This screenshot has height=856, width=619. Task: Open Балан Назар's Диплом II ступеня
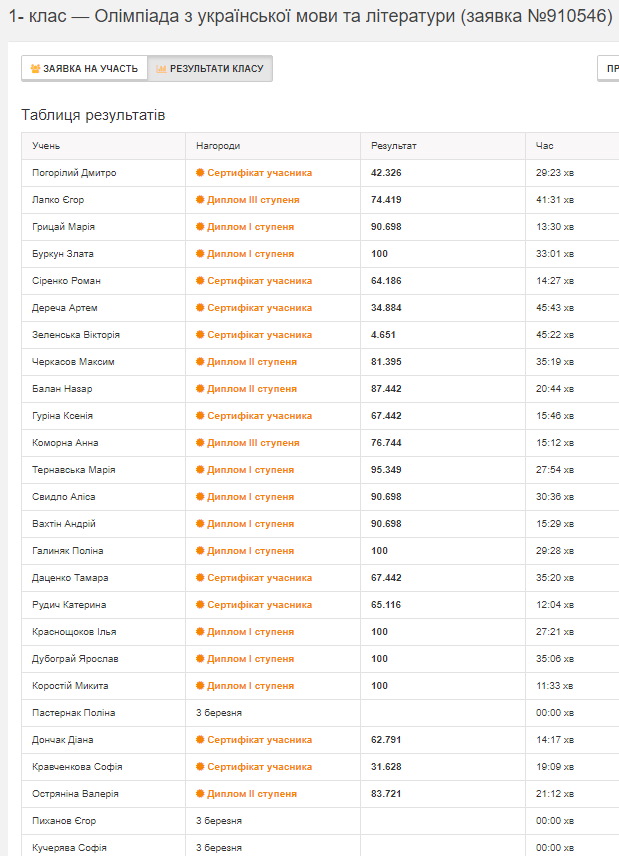[251, 389]
